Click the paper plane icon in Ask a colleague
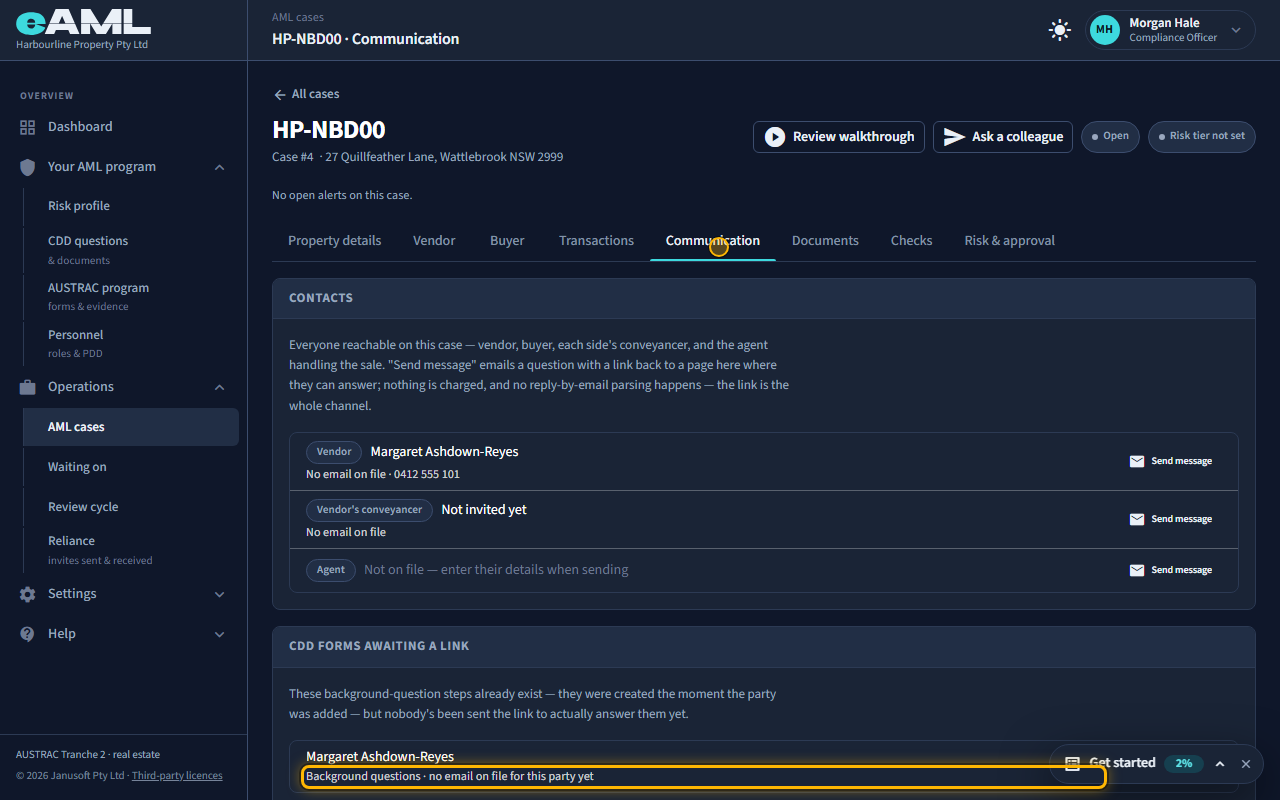1280x800 pixels. (x=955, y=137)
